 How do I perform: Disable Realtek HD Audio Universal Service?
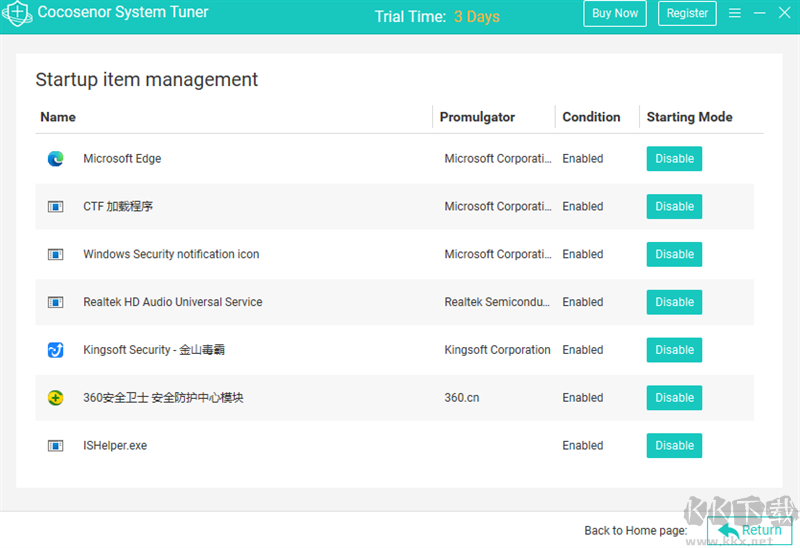674,302
